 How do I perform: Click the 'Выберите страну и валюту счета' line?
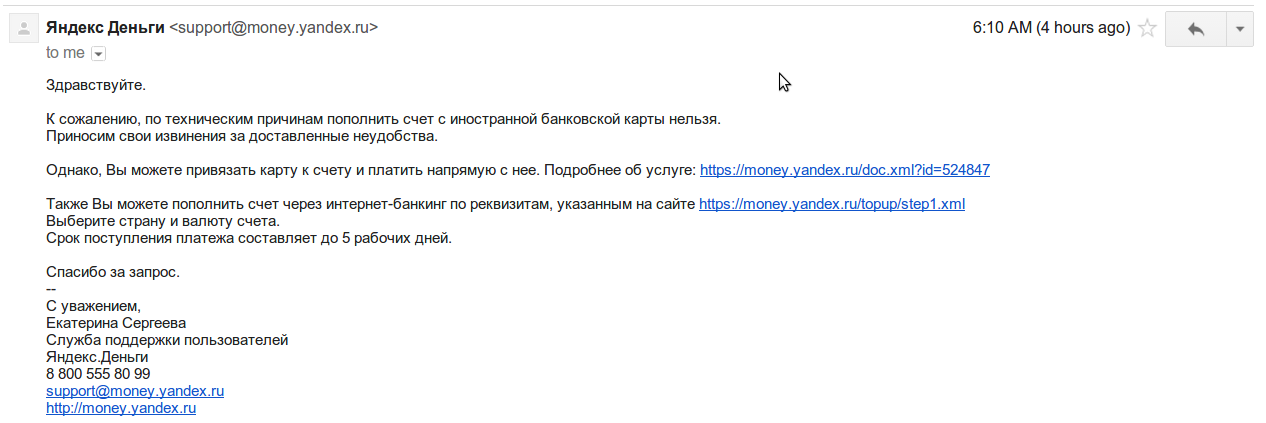163,221
